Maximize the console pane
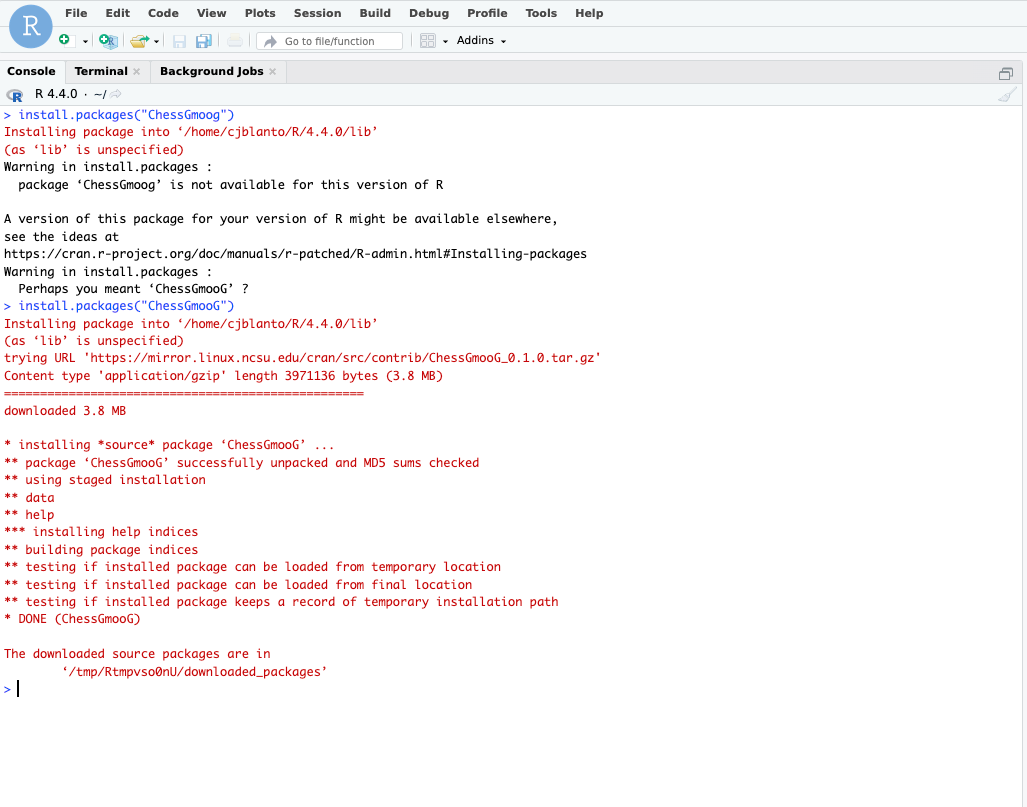This screenshot has width=1027, height=807. click(1006, 73)
